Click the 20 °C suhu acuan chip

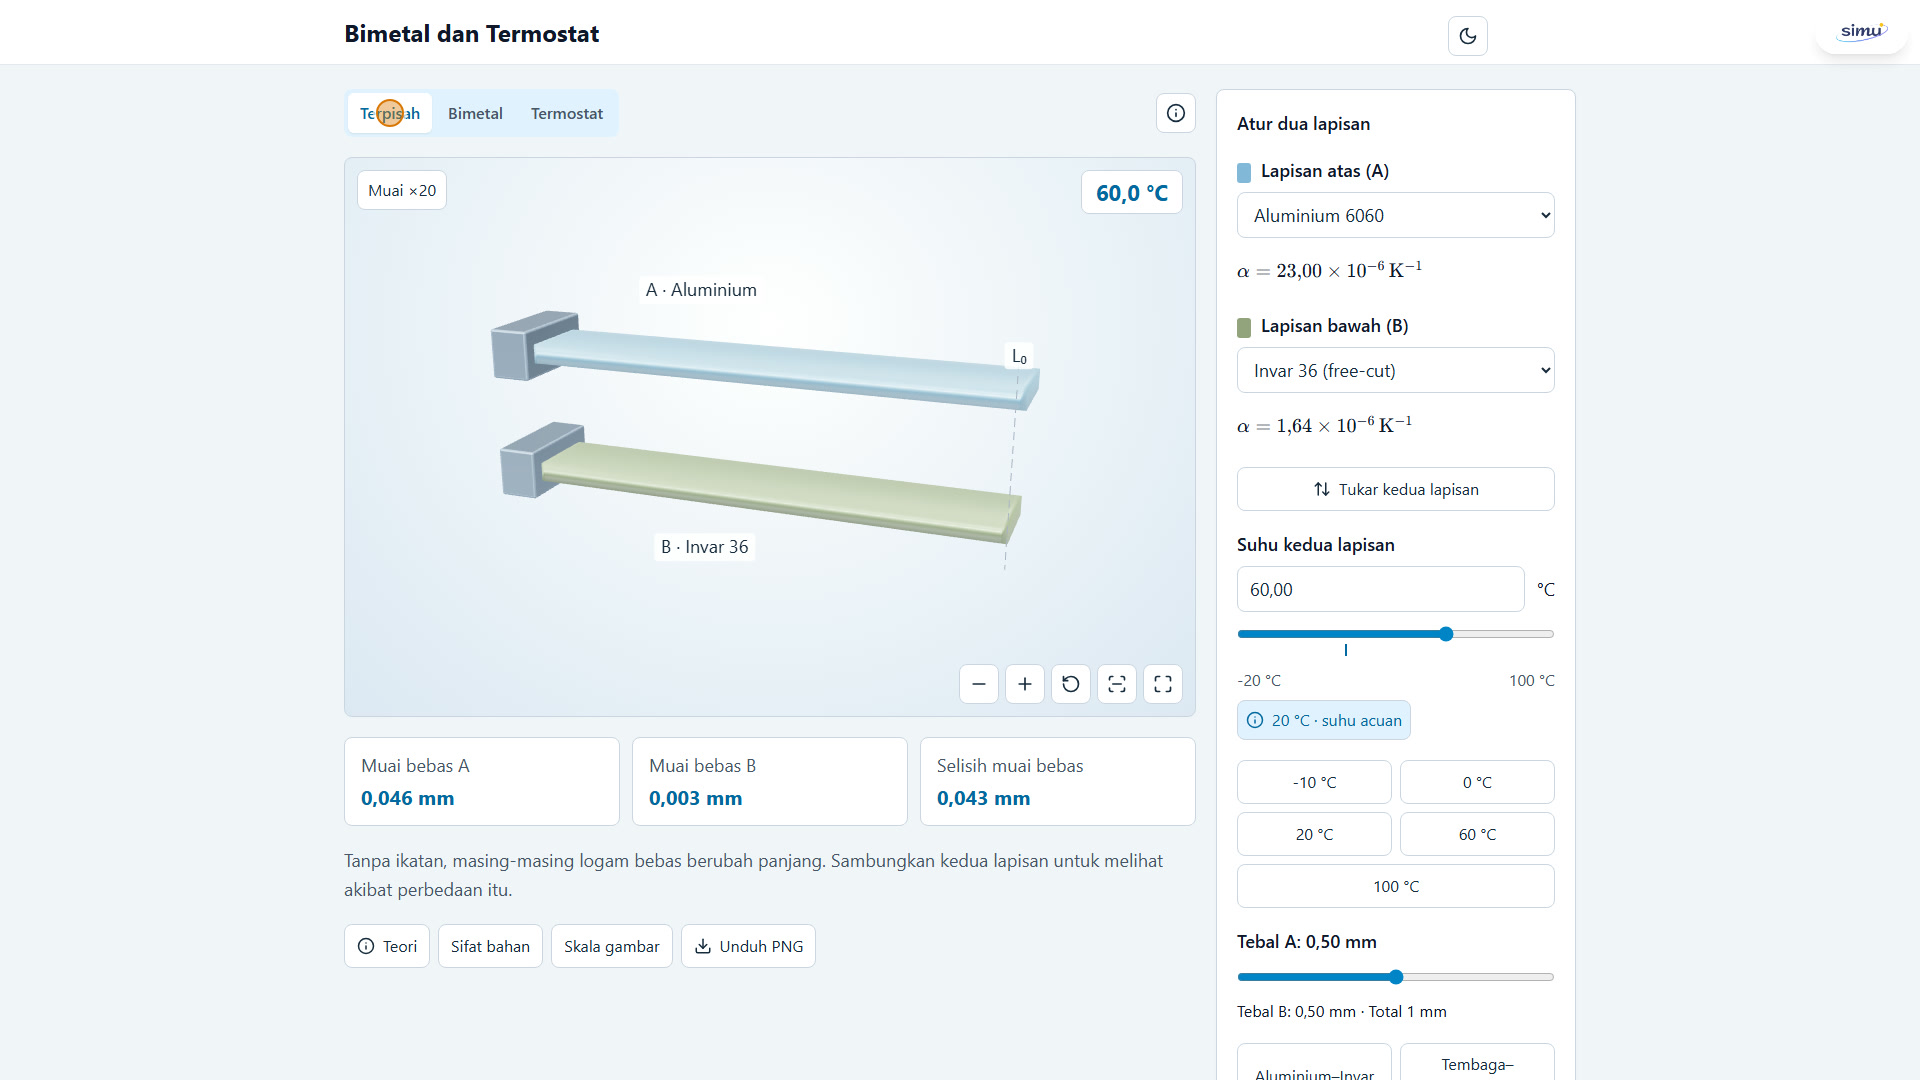click(x=1324, y=720)
